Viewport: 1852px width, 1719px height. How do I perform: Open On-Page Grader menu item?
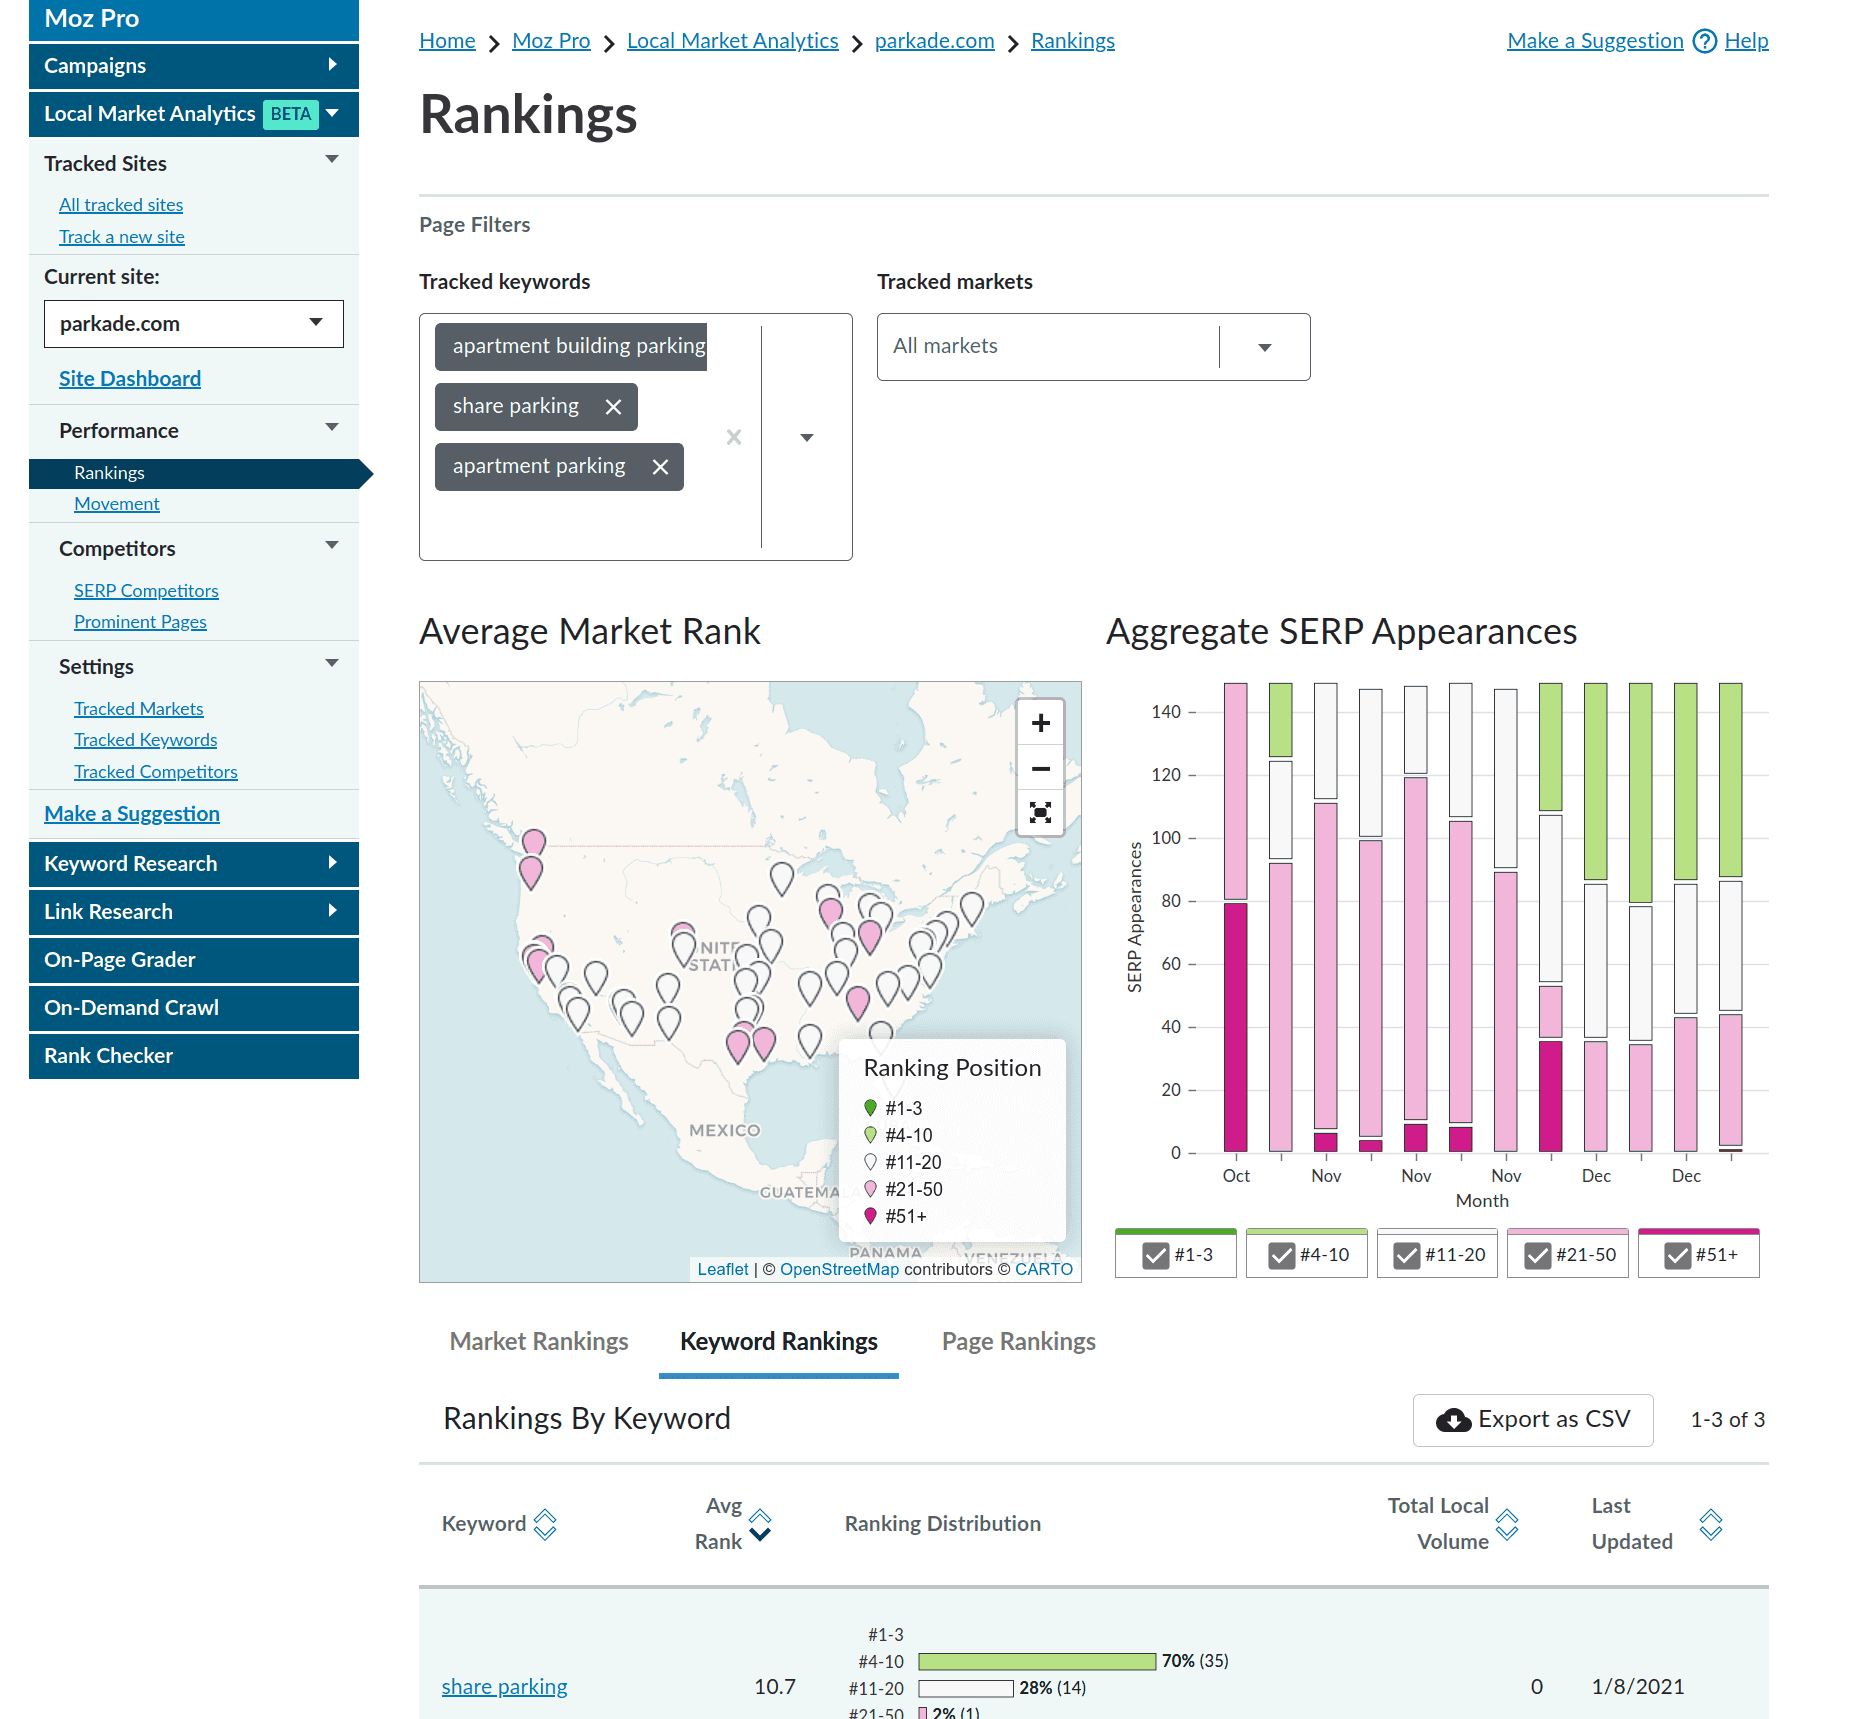(194, 960)
